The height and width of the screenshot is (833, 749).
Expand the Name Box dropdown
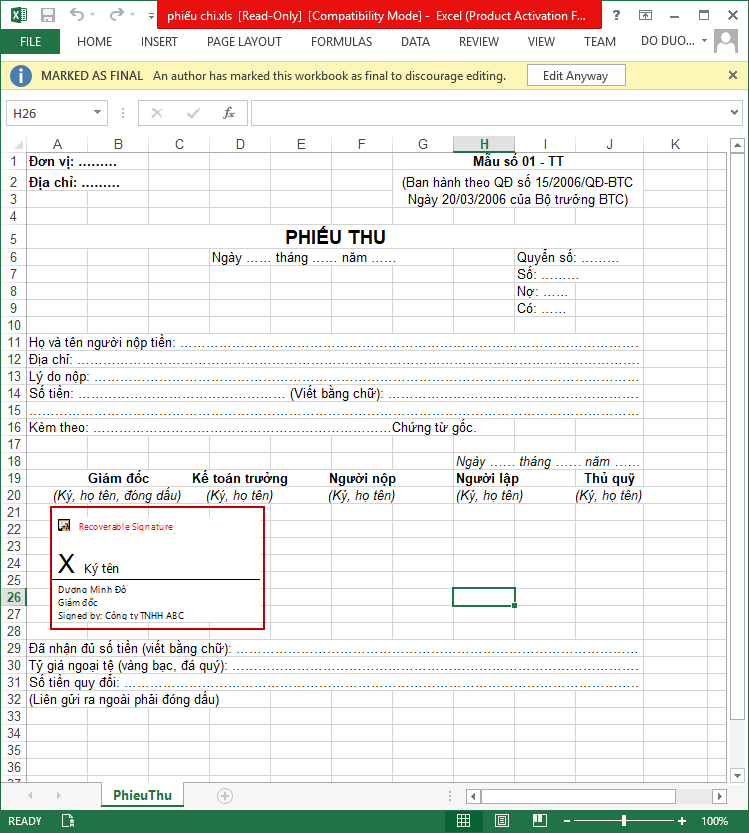click(x=98, y=113)
